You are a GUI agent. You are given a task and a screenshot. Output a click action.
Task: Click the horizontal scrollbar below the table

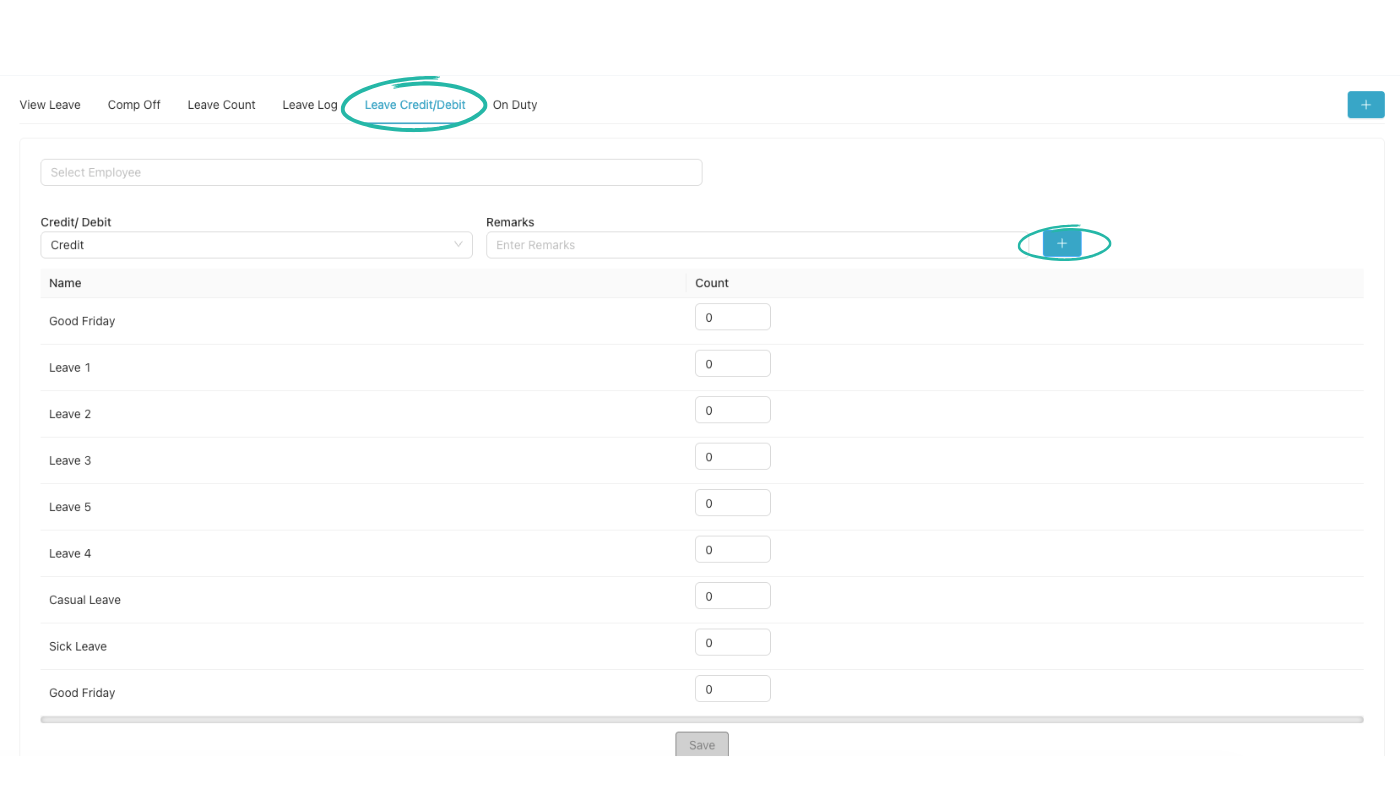(x=700, y=719)
